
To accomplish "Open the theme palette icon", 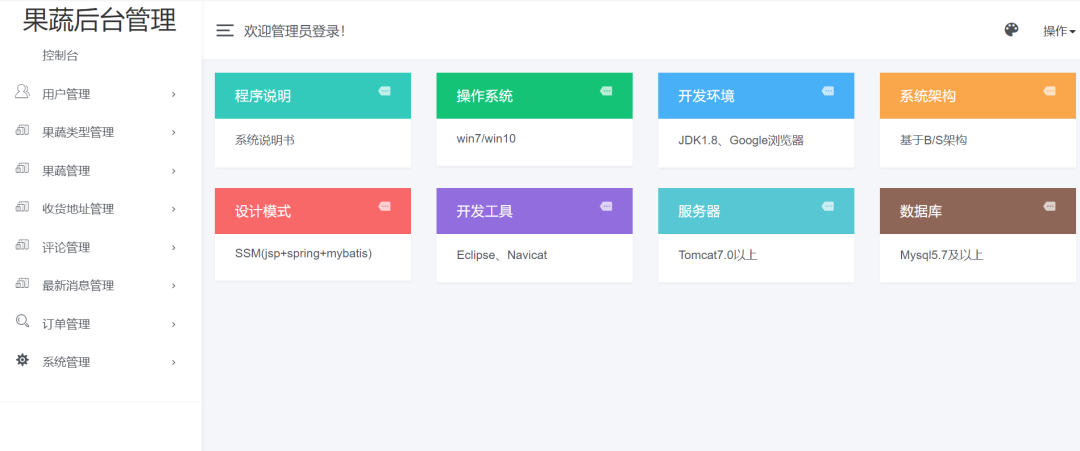I will tap(1011, 30).
